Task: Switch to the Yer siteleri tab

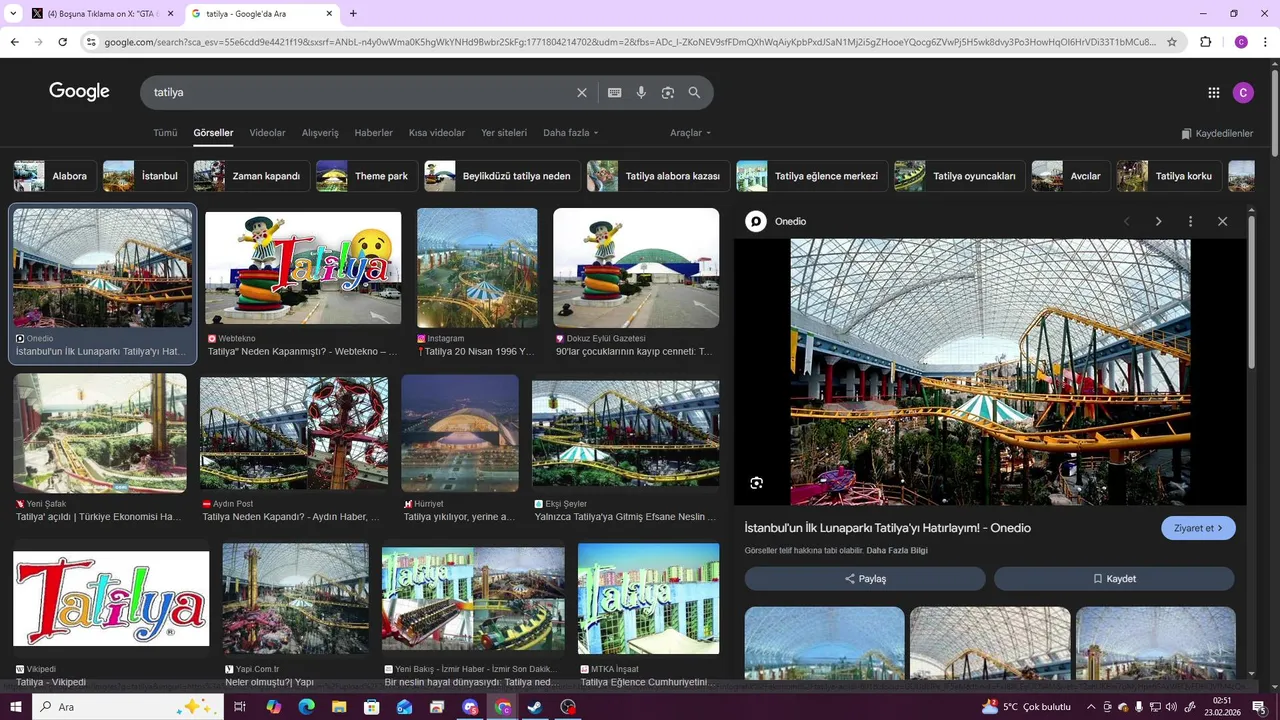Action: coord(504,133)
